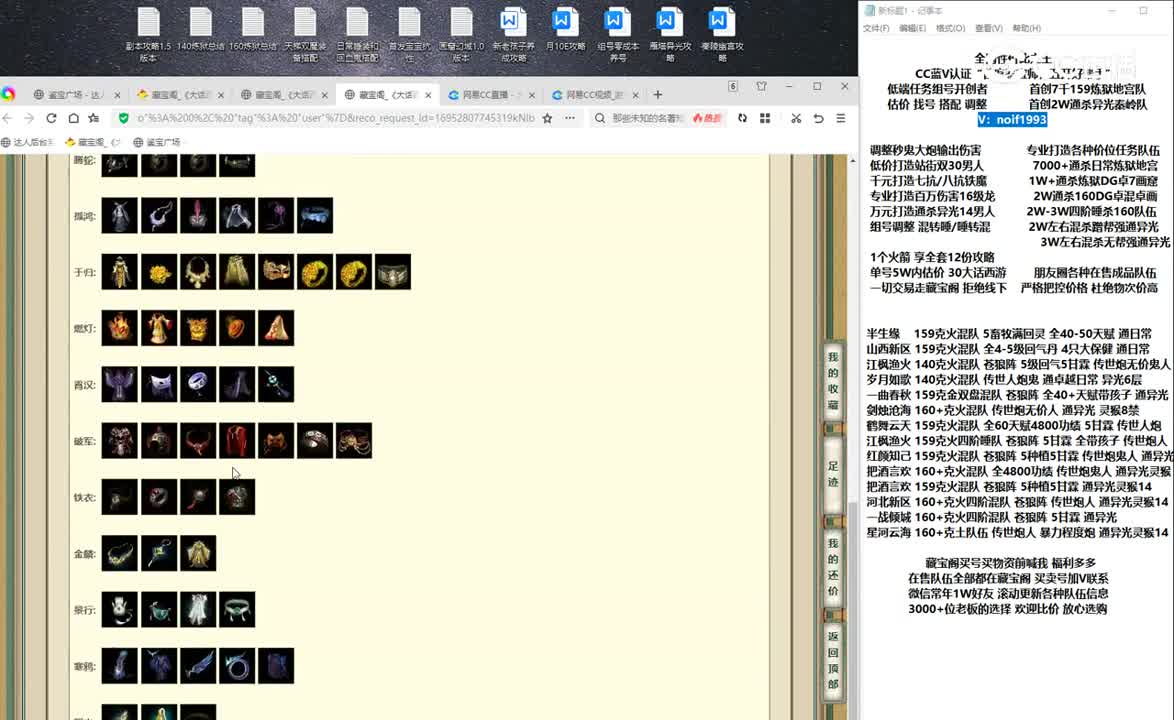Open the 足迹 side button
This screenshot has height=720, width=1174.
(833, 474)
